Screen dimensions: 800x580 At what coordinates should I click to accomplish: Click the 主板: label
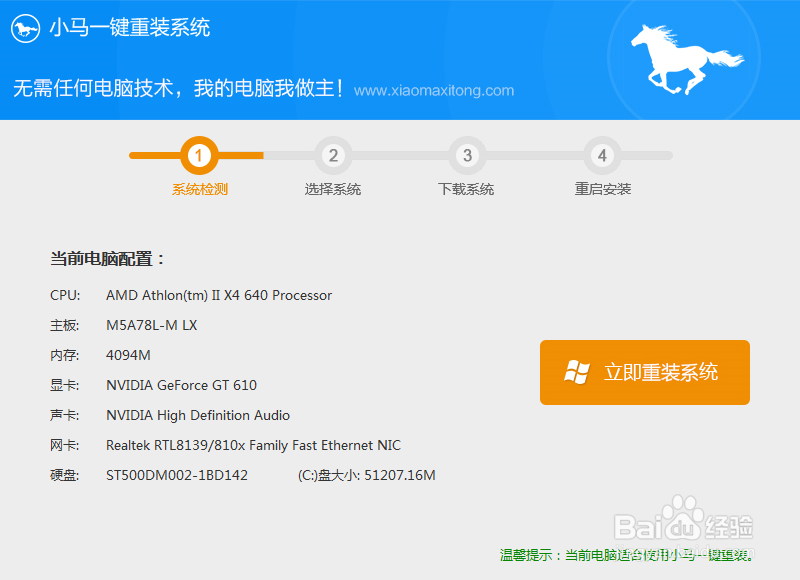pos(64,325)
